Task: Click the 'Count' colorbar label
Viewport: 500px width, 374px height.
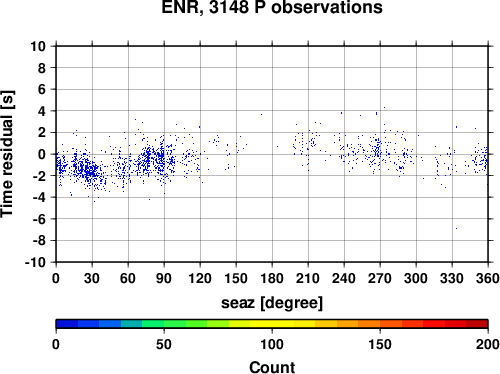Action: (272, 367)
